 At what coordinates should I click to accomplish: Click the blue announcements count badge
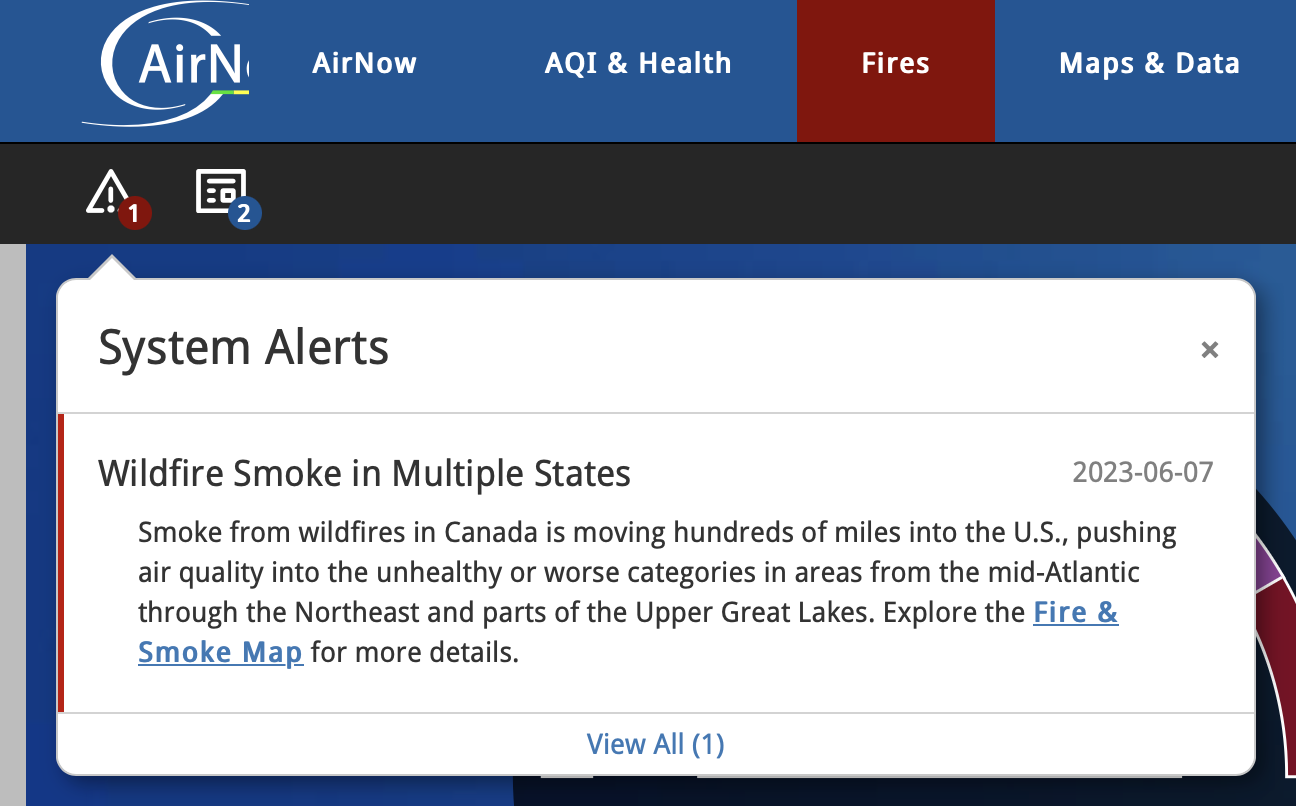(244, 213)
